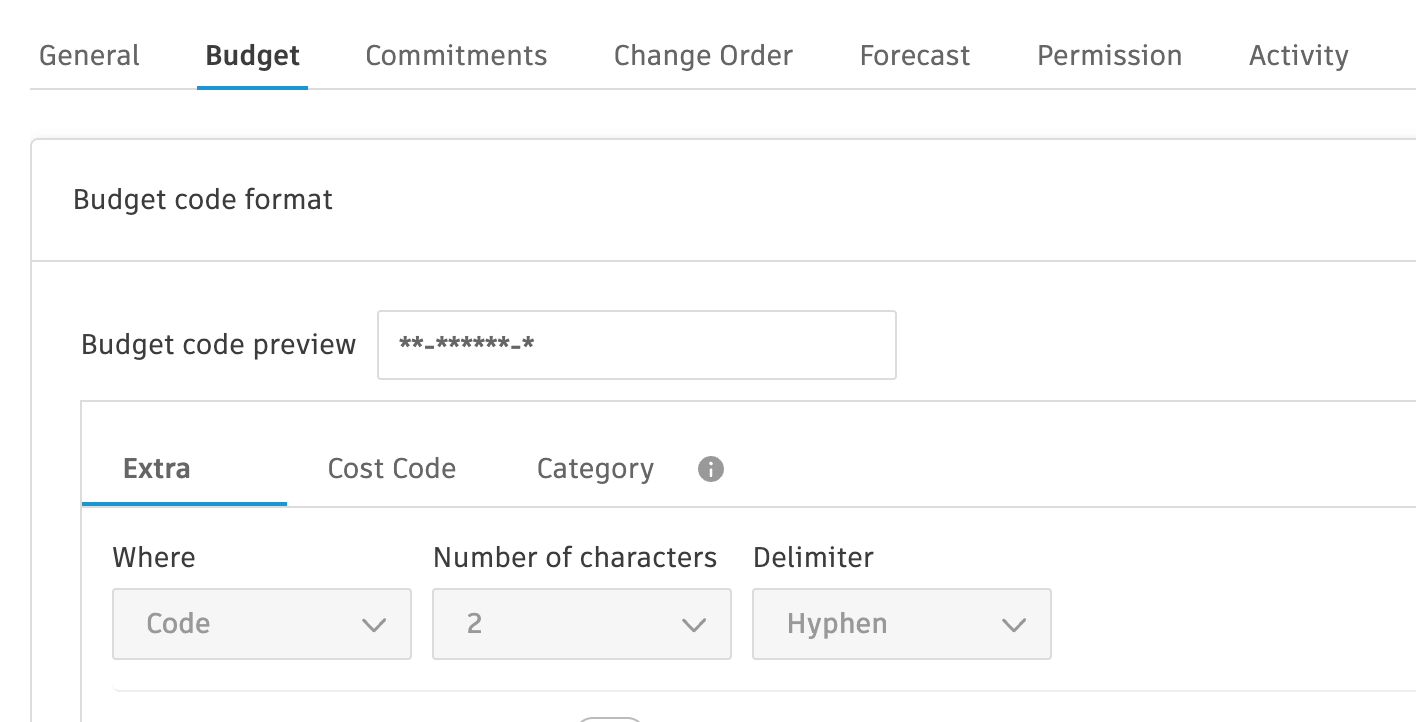
Task: Click the Delimiter field label
Action: tap(813, 557)
